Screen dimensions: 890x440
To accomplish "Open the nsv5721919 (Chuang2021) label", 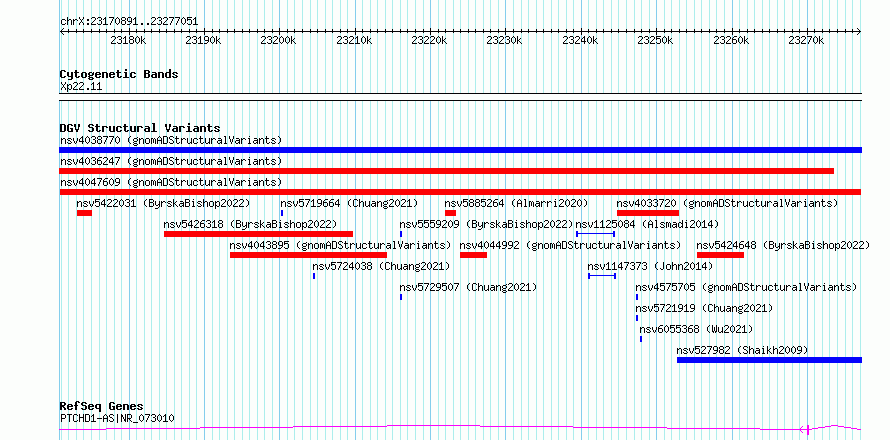I will coord(704,308).
